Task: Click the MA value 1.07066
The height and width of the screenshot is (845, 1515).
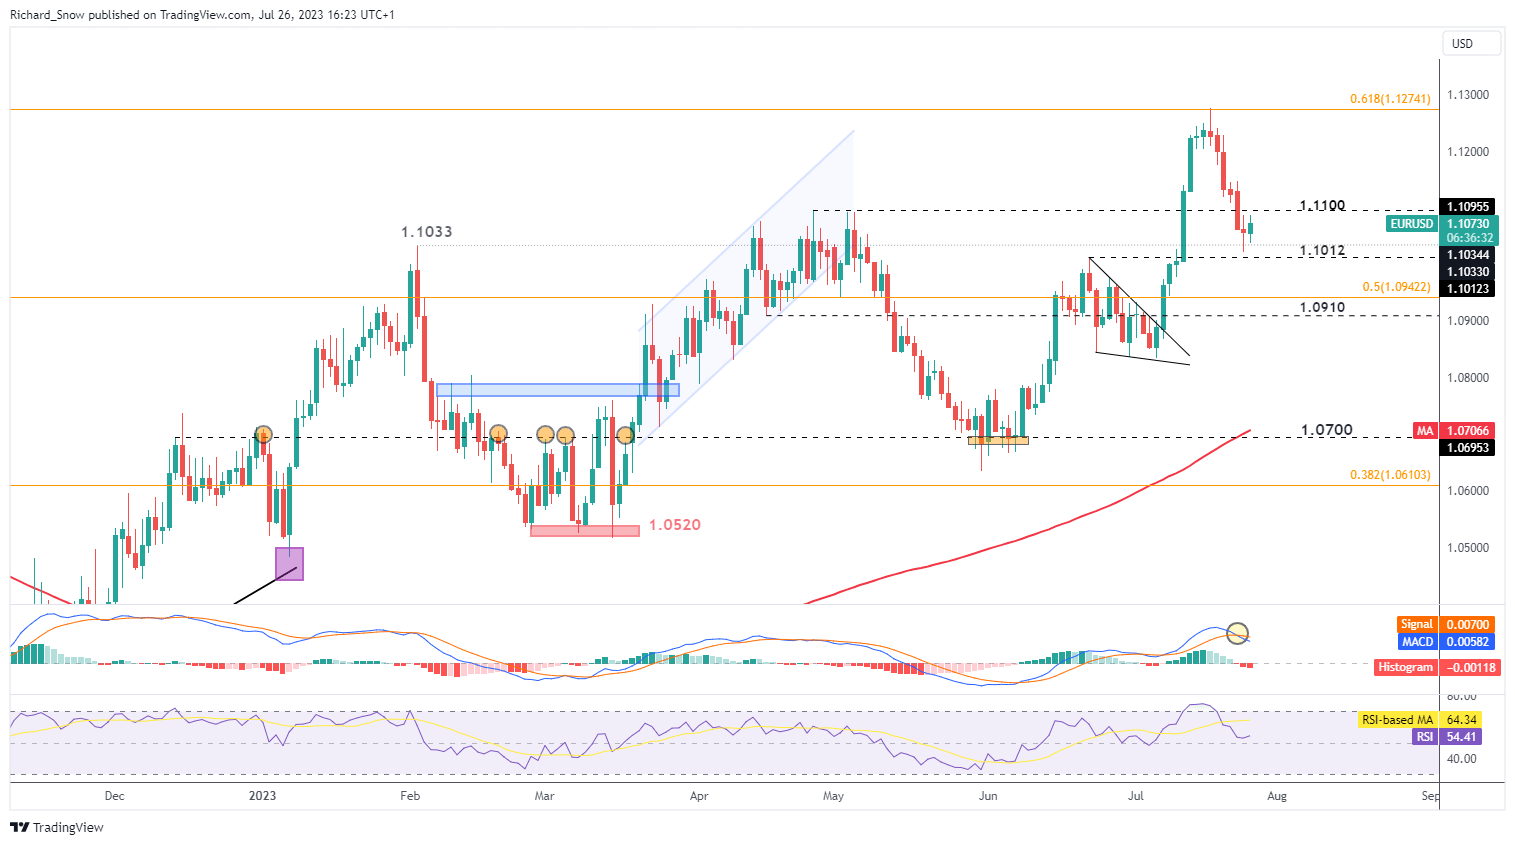Action: click(x=1468, y=431)
